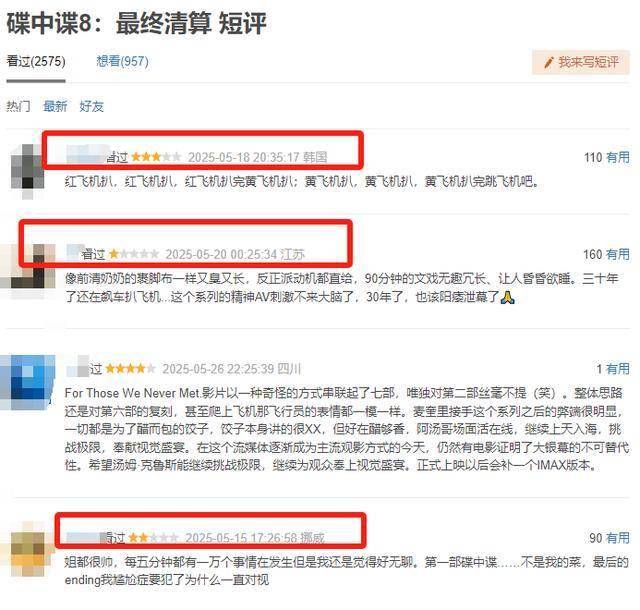Screen dimensions: 640x610
Task: Sort reviews by 热门
Action: 18,106
